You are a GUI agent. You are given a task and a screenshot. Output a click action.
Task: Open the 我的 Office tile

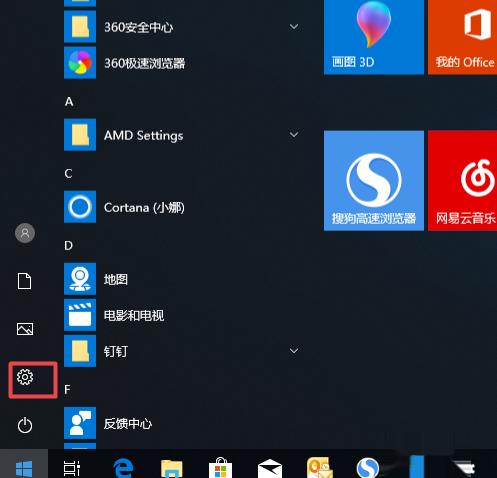click(462, 37)
